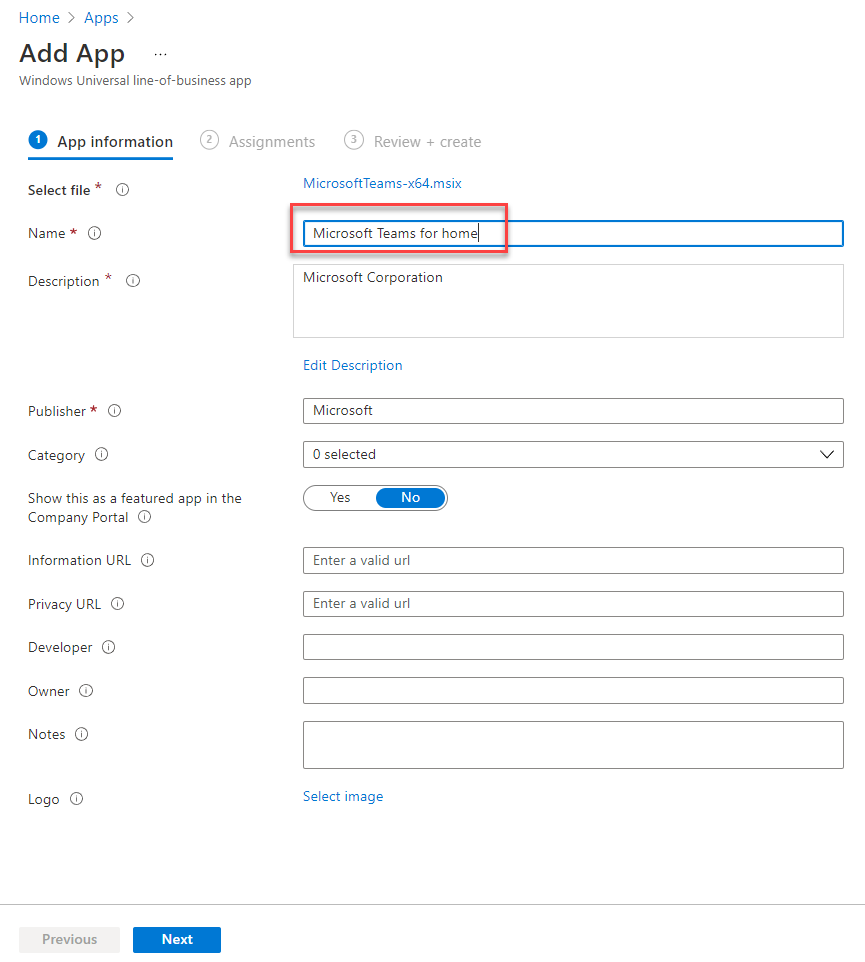Focus the Publisher input field
This screenshot has width=865, height=962.
[573, 411]
